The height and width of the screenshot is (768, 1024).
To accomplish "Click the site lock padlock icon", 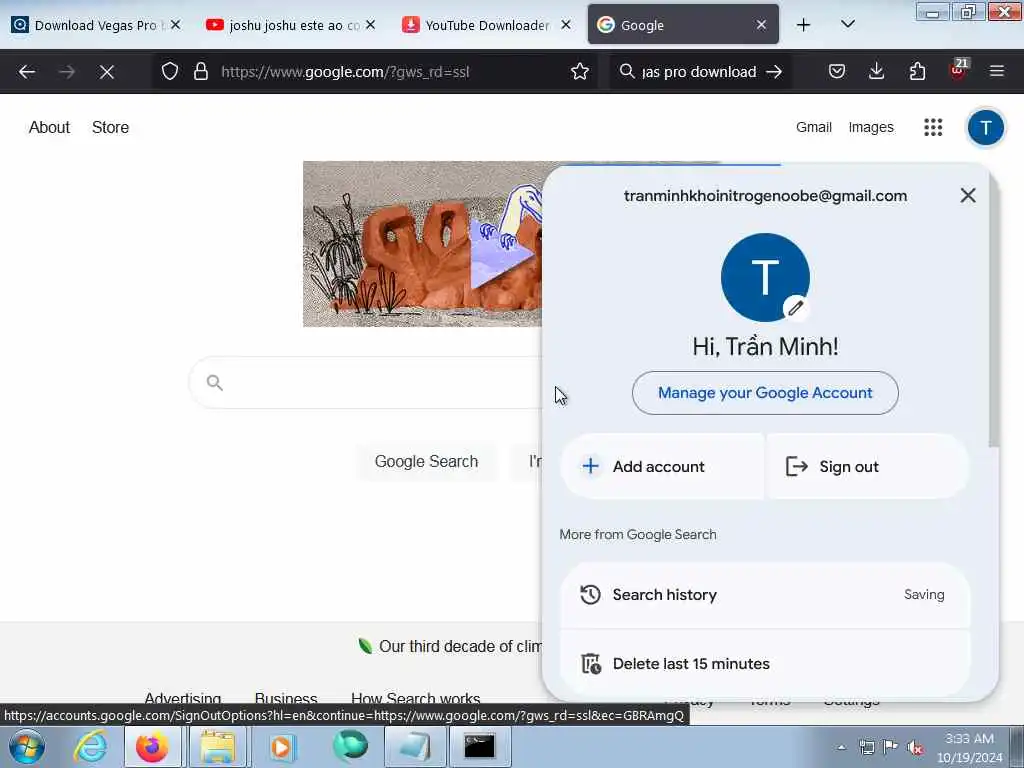I will 201,72.
